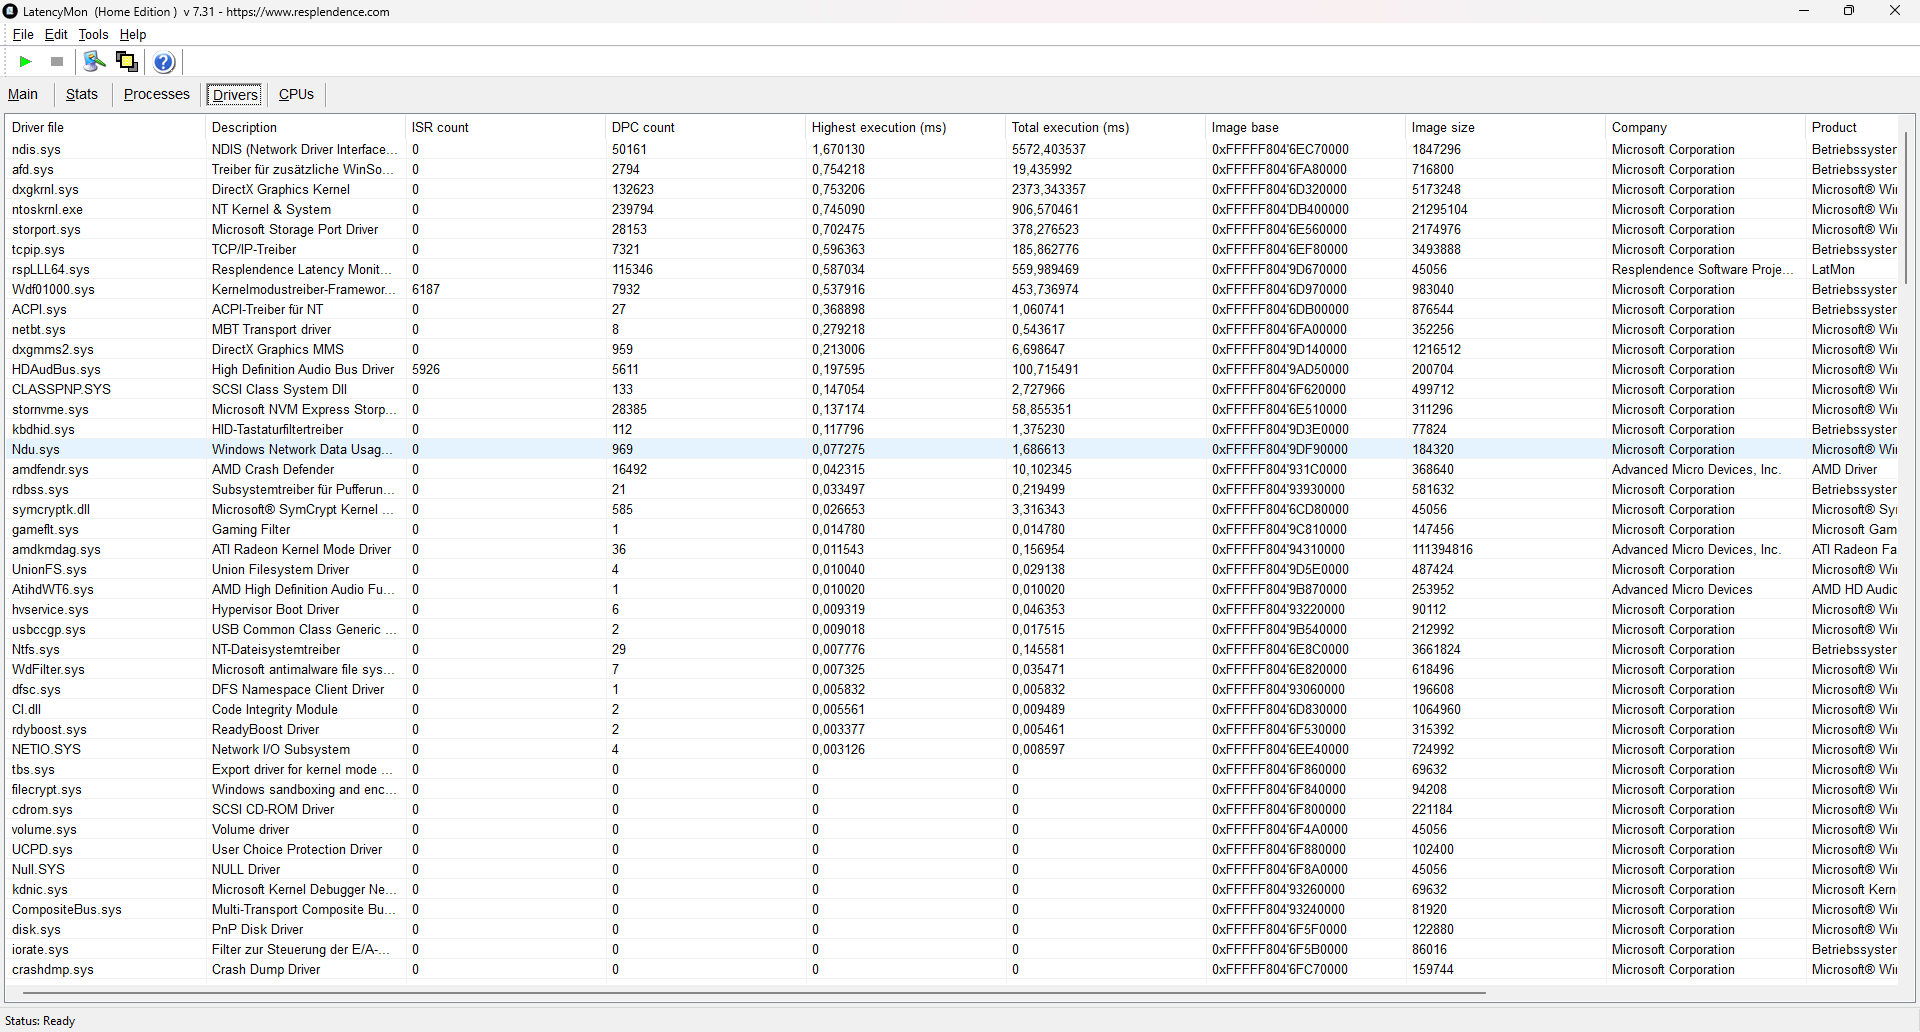Viewport: 1920px width, 1032px height.
Task: Sort by the Image size column header
Action: tap(1506, 127)
